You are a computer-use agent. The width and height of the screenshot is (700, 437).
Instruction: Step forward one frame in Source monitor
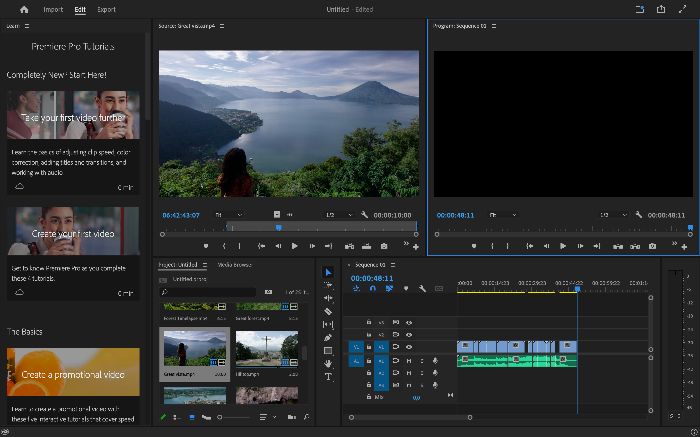point(312,246)
